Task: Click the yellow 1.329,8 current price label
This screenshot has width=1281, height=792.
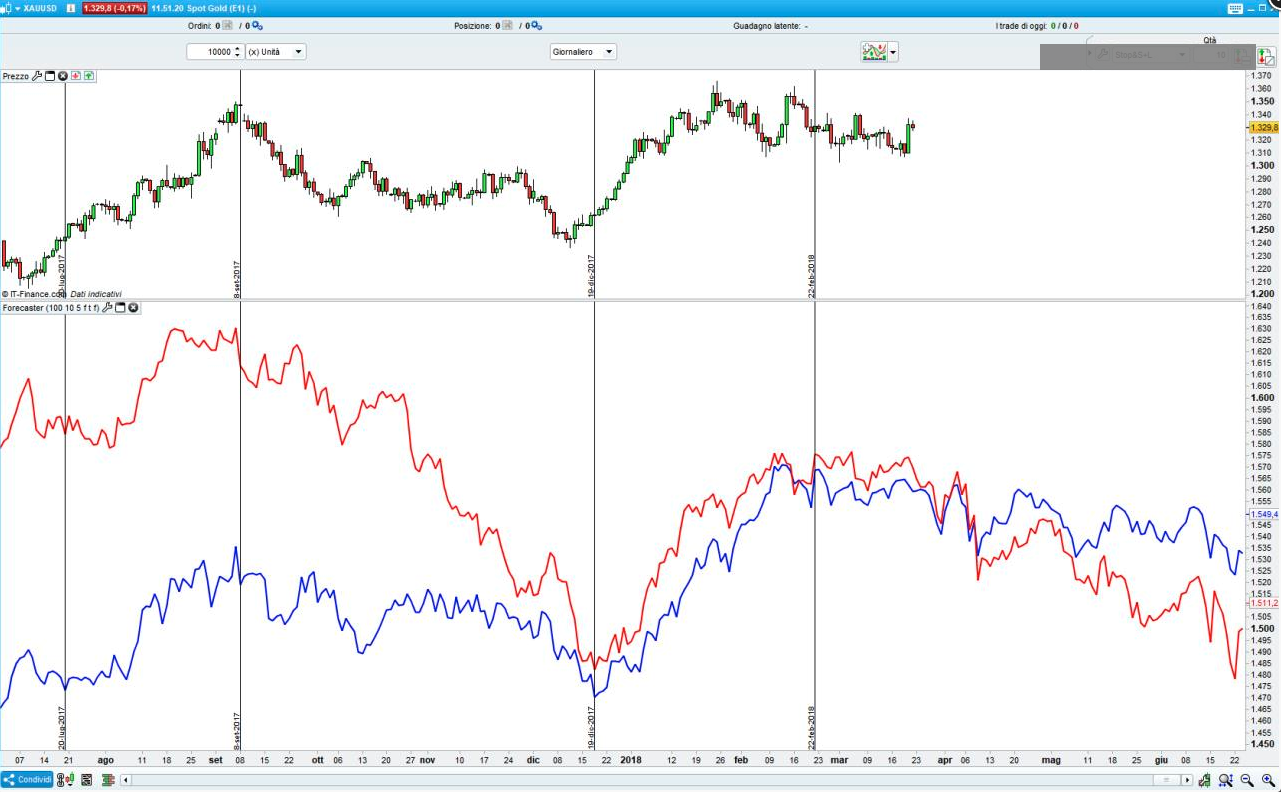Action: pyautogui.click(x=1264, y=127)
